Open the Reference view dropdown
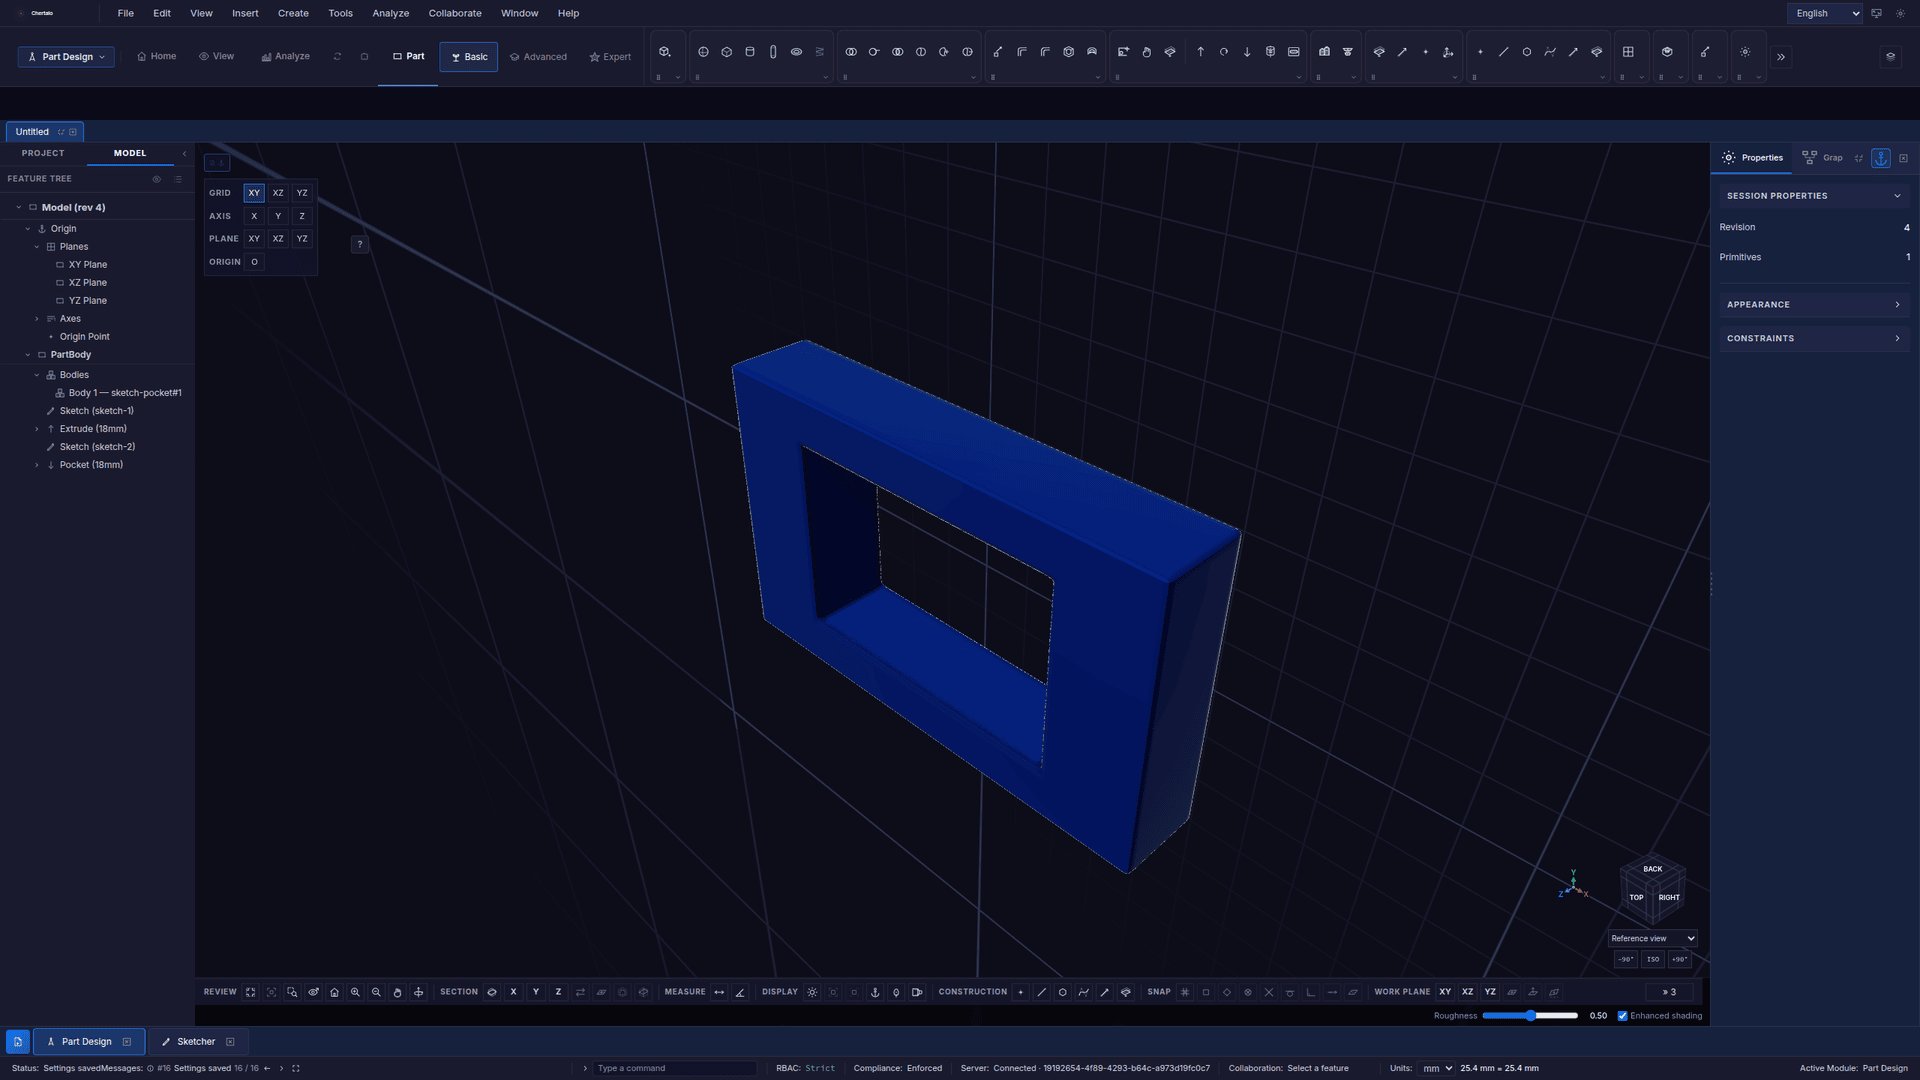This screenshot has width=1920, height=1080. 1652,939
